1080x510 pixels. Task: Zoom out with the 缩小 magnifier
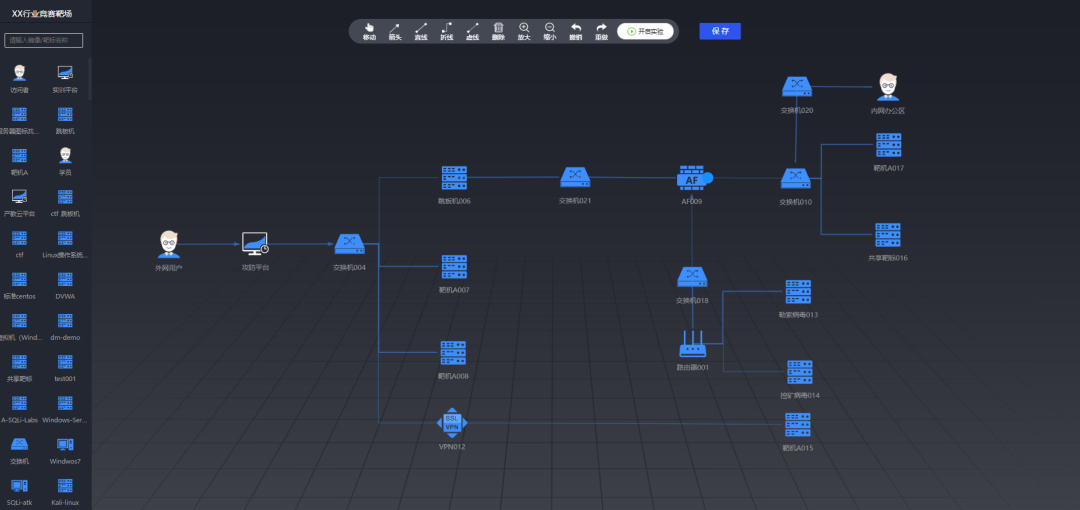click(x=550, y=30)
